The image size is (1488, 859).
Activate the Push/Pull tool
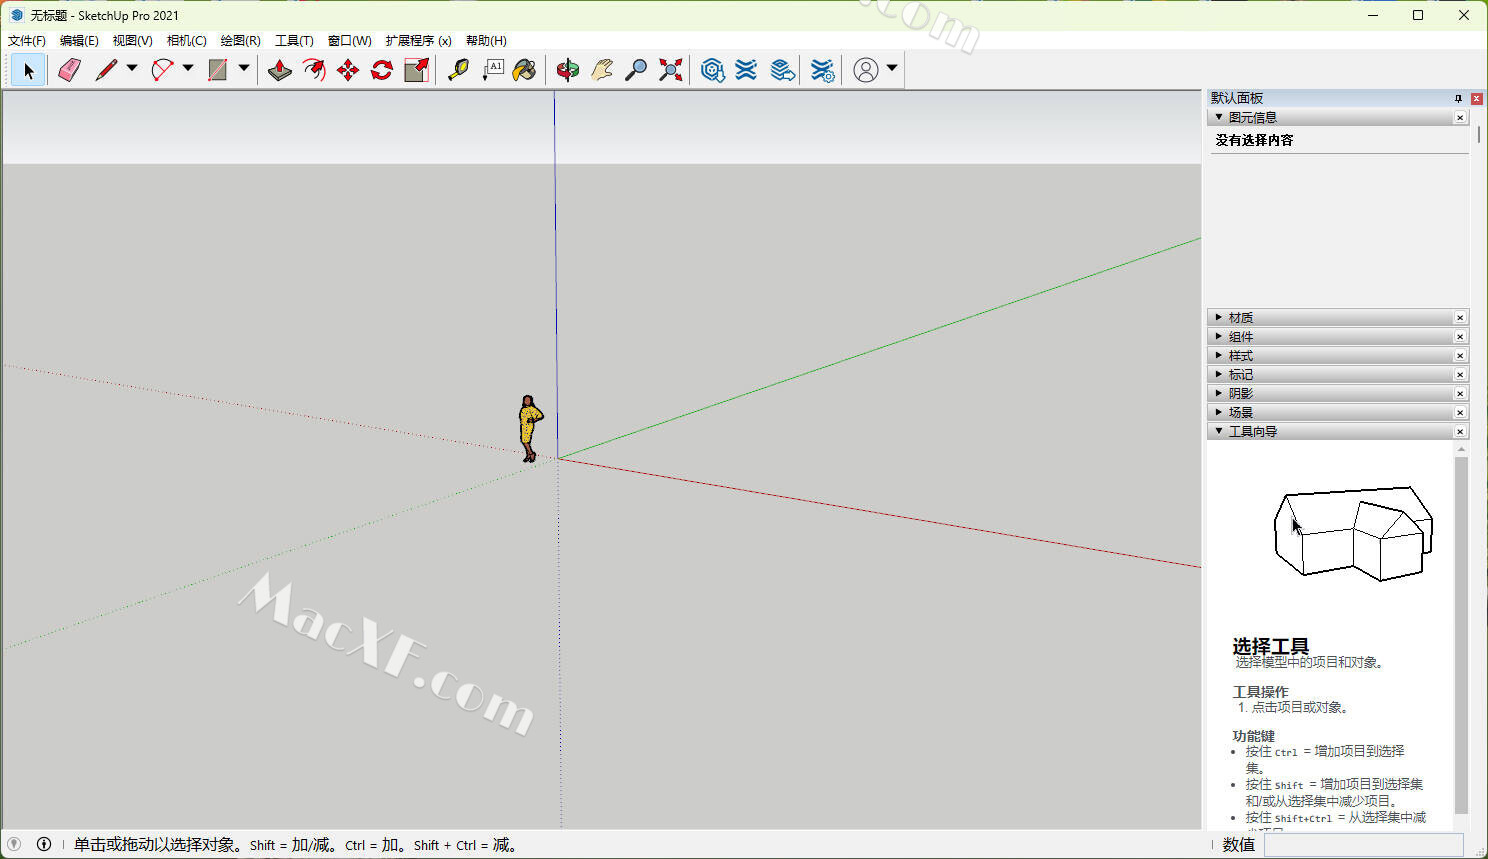point(280,70)
